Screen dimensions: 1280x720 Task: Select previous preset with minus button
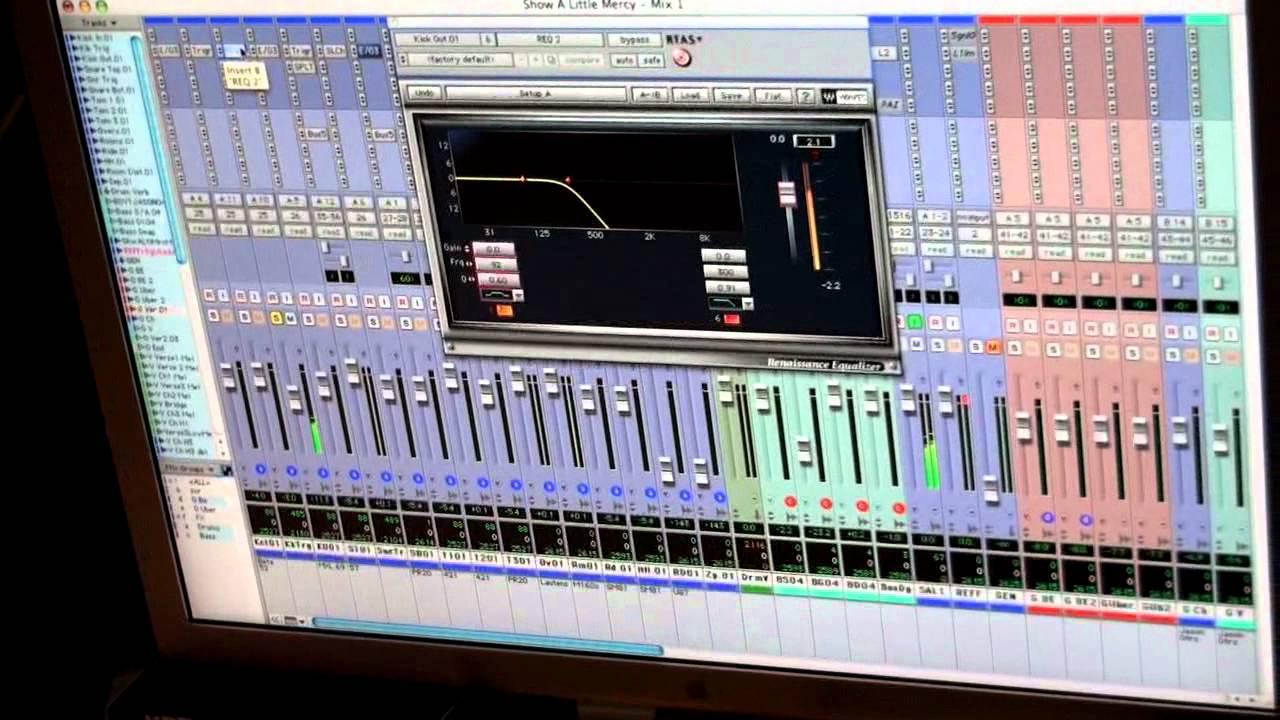click(x=523, y=60)
